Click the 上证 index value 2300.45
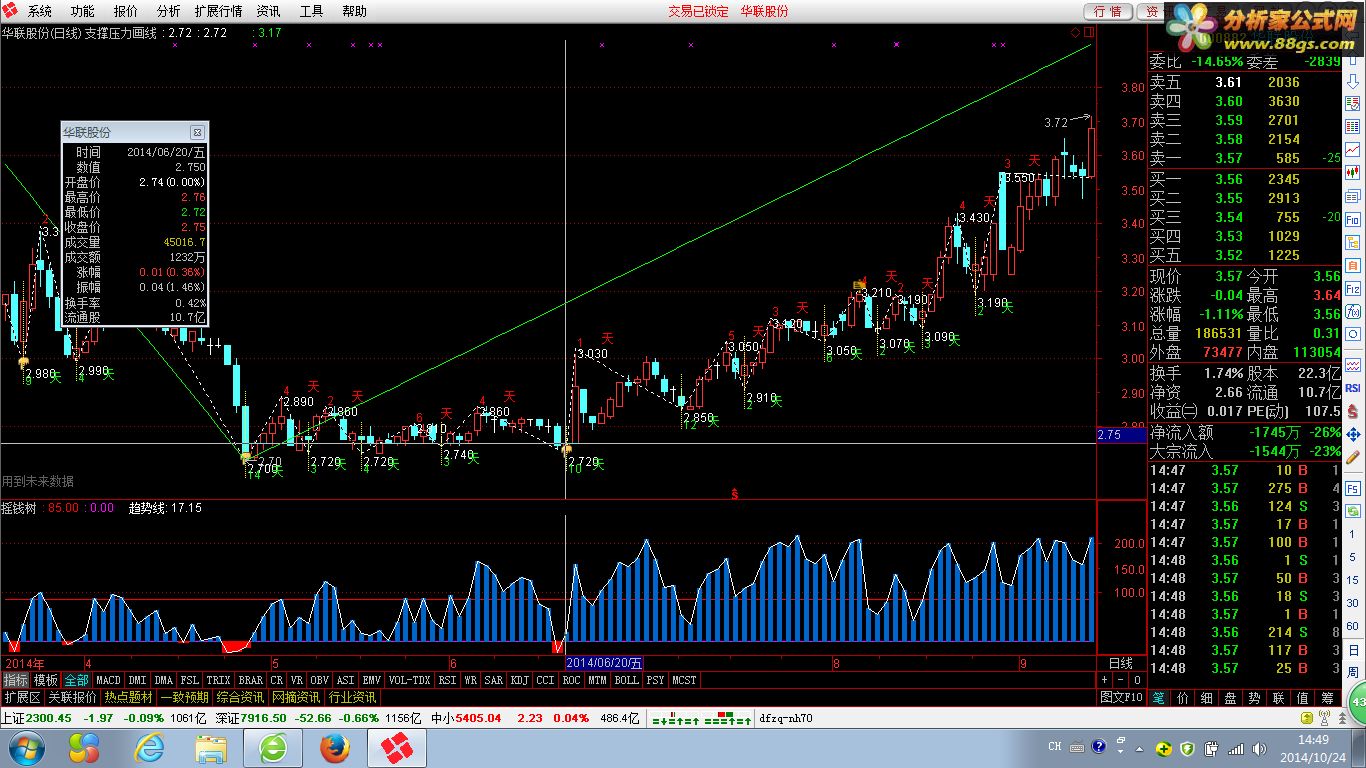Viewport: 1366px width, 768px height. click(49, 717)
